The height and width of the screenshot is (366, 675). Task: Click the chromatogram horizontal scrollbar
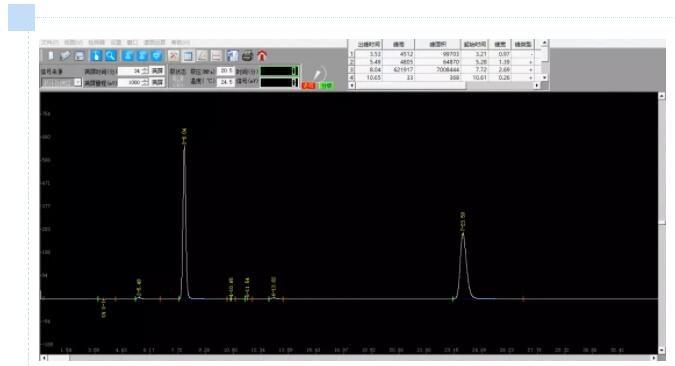[349, 358]
